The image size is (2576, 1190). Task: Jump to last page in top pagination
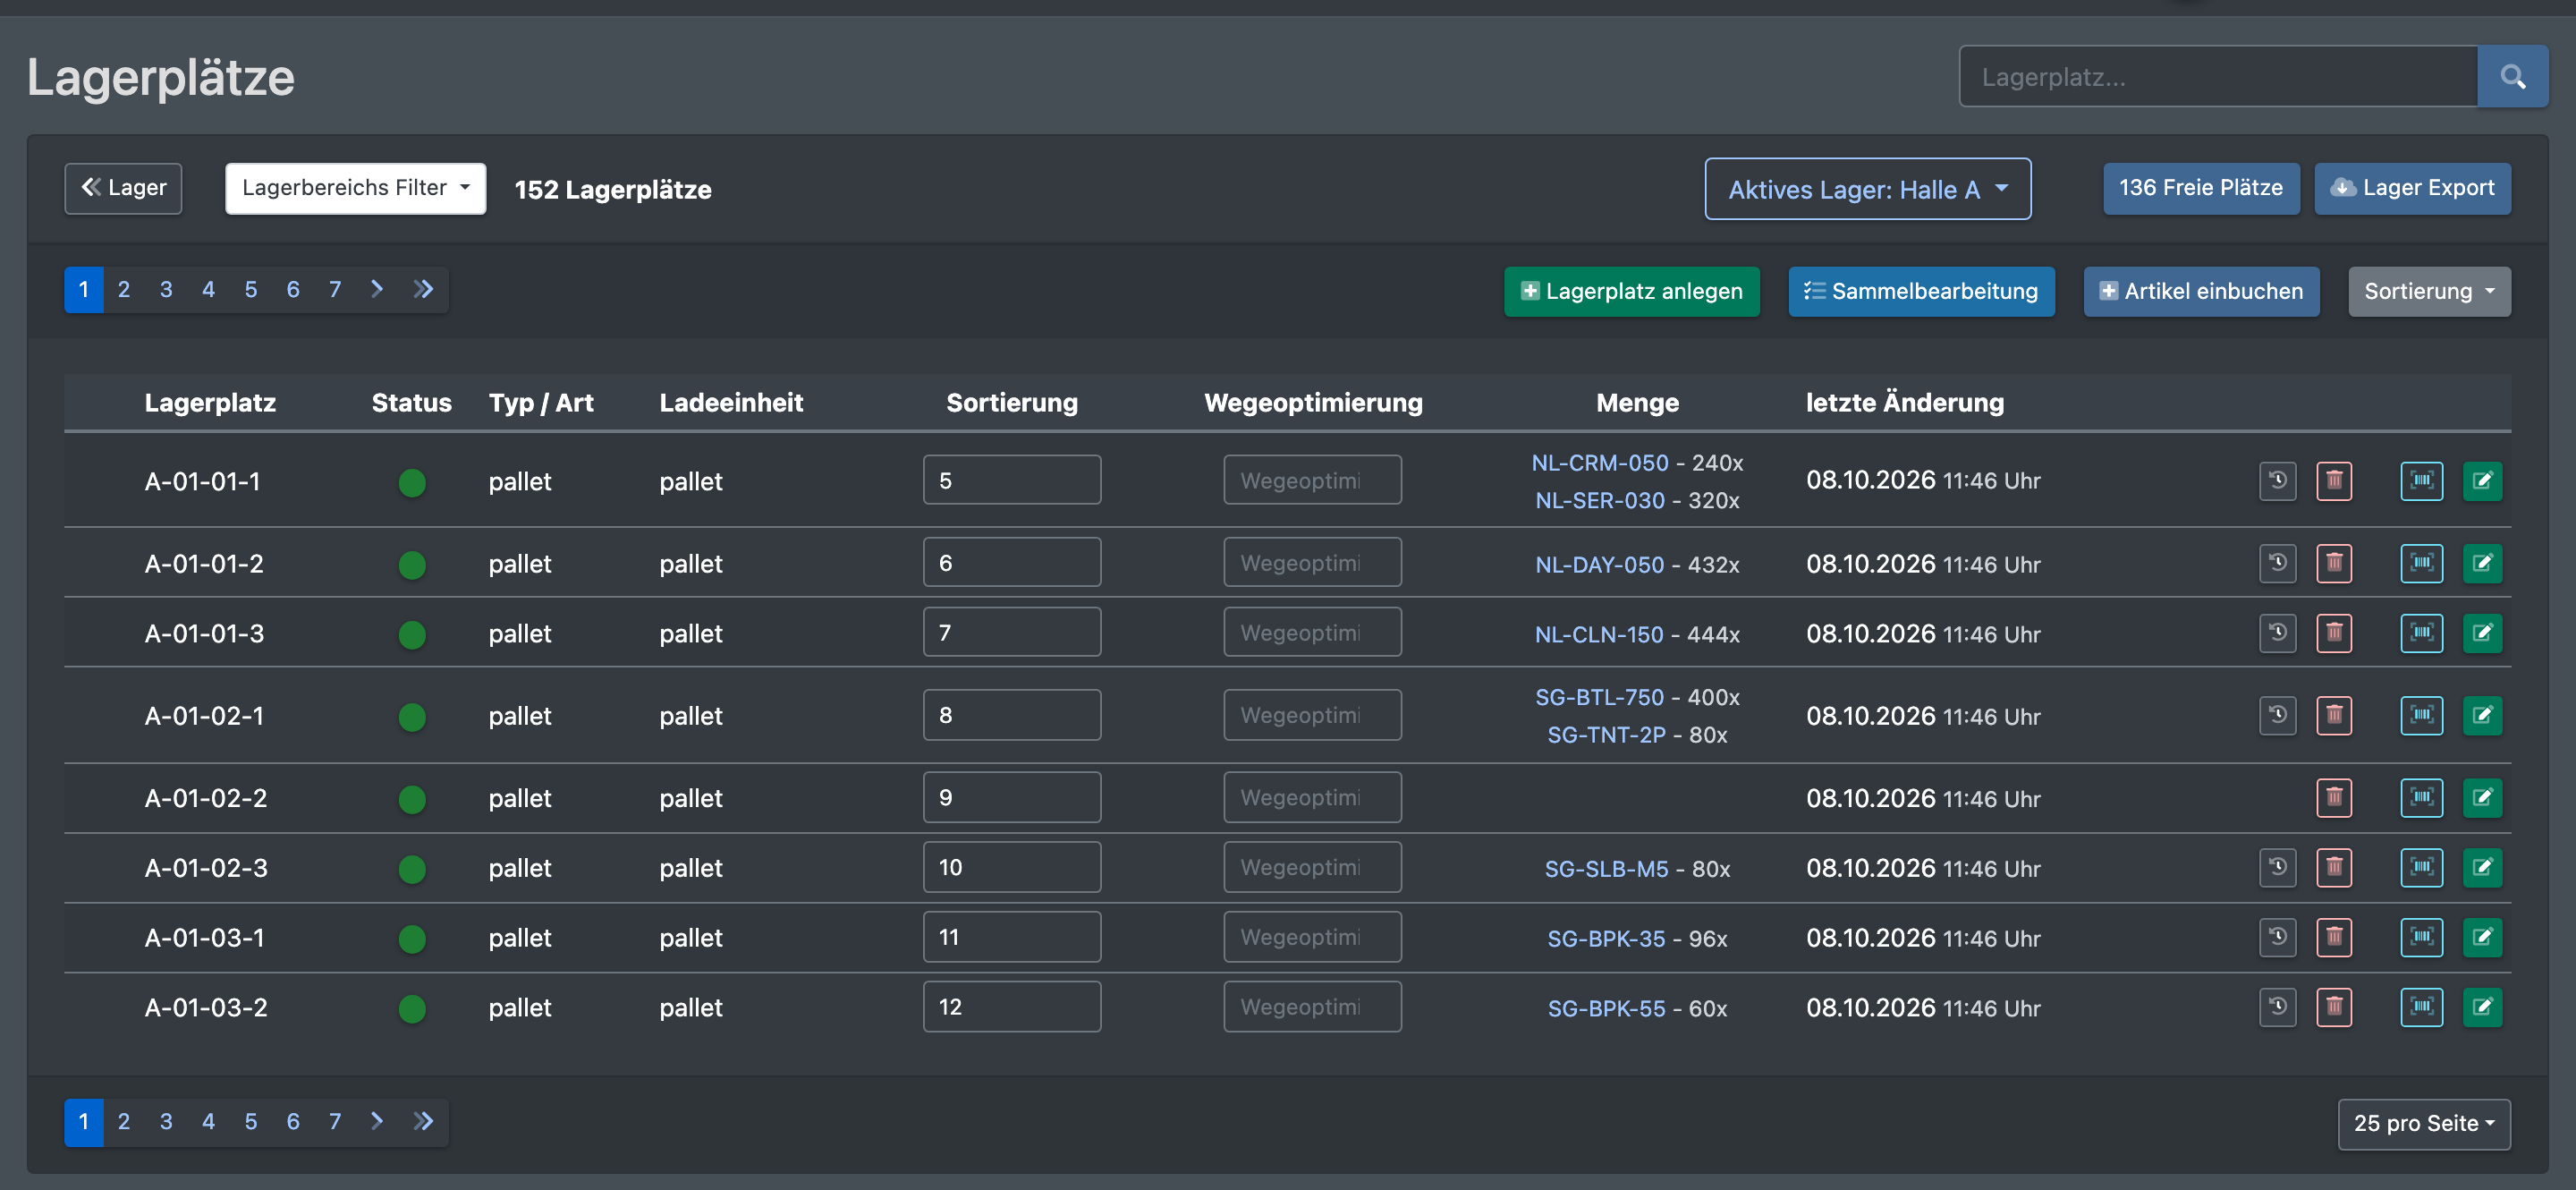click(x=423, y=289)
